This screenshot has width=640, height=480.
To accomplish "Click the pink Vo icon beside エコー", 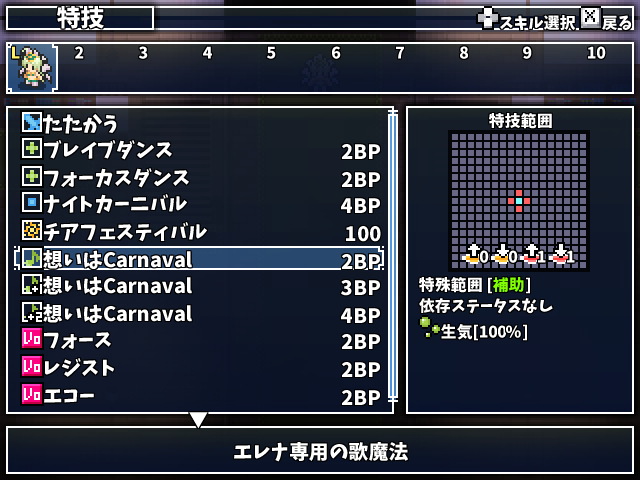I will pos(31,394).
